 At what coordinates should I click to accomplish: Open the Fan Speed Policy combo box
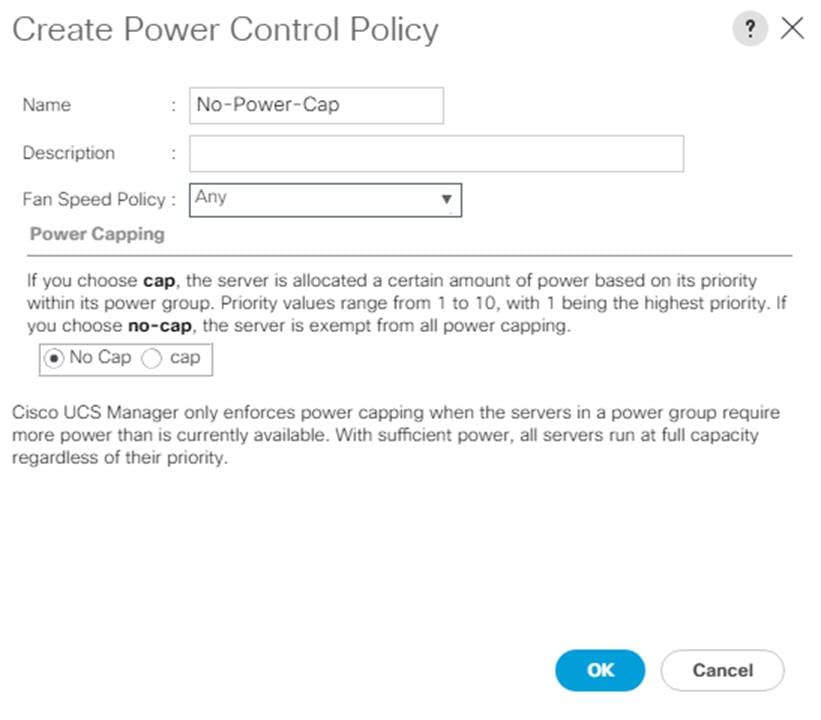pyautogui.click(x=325, y=200)
